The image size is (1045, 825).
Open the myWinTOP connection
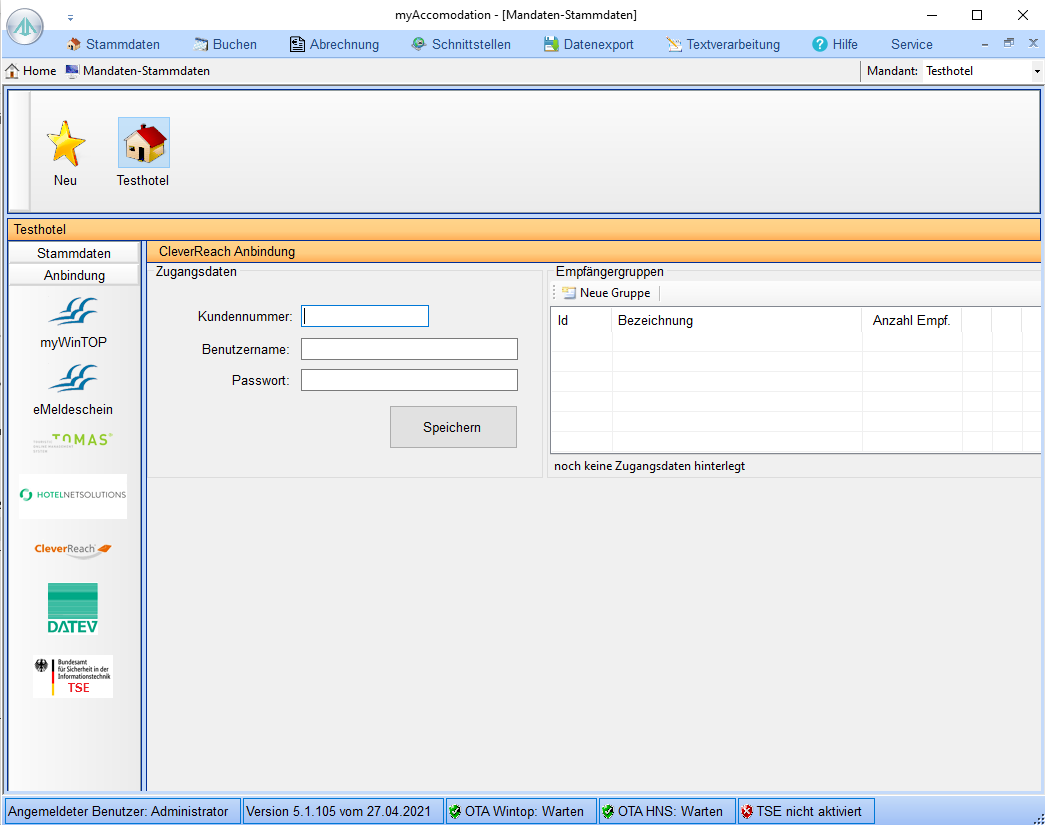coord(73,313)
